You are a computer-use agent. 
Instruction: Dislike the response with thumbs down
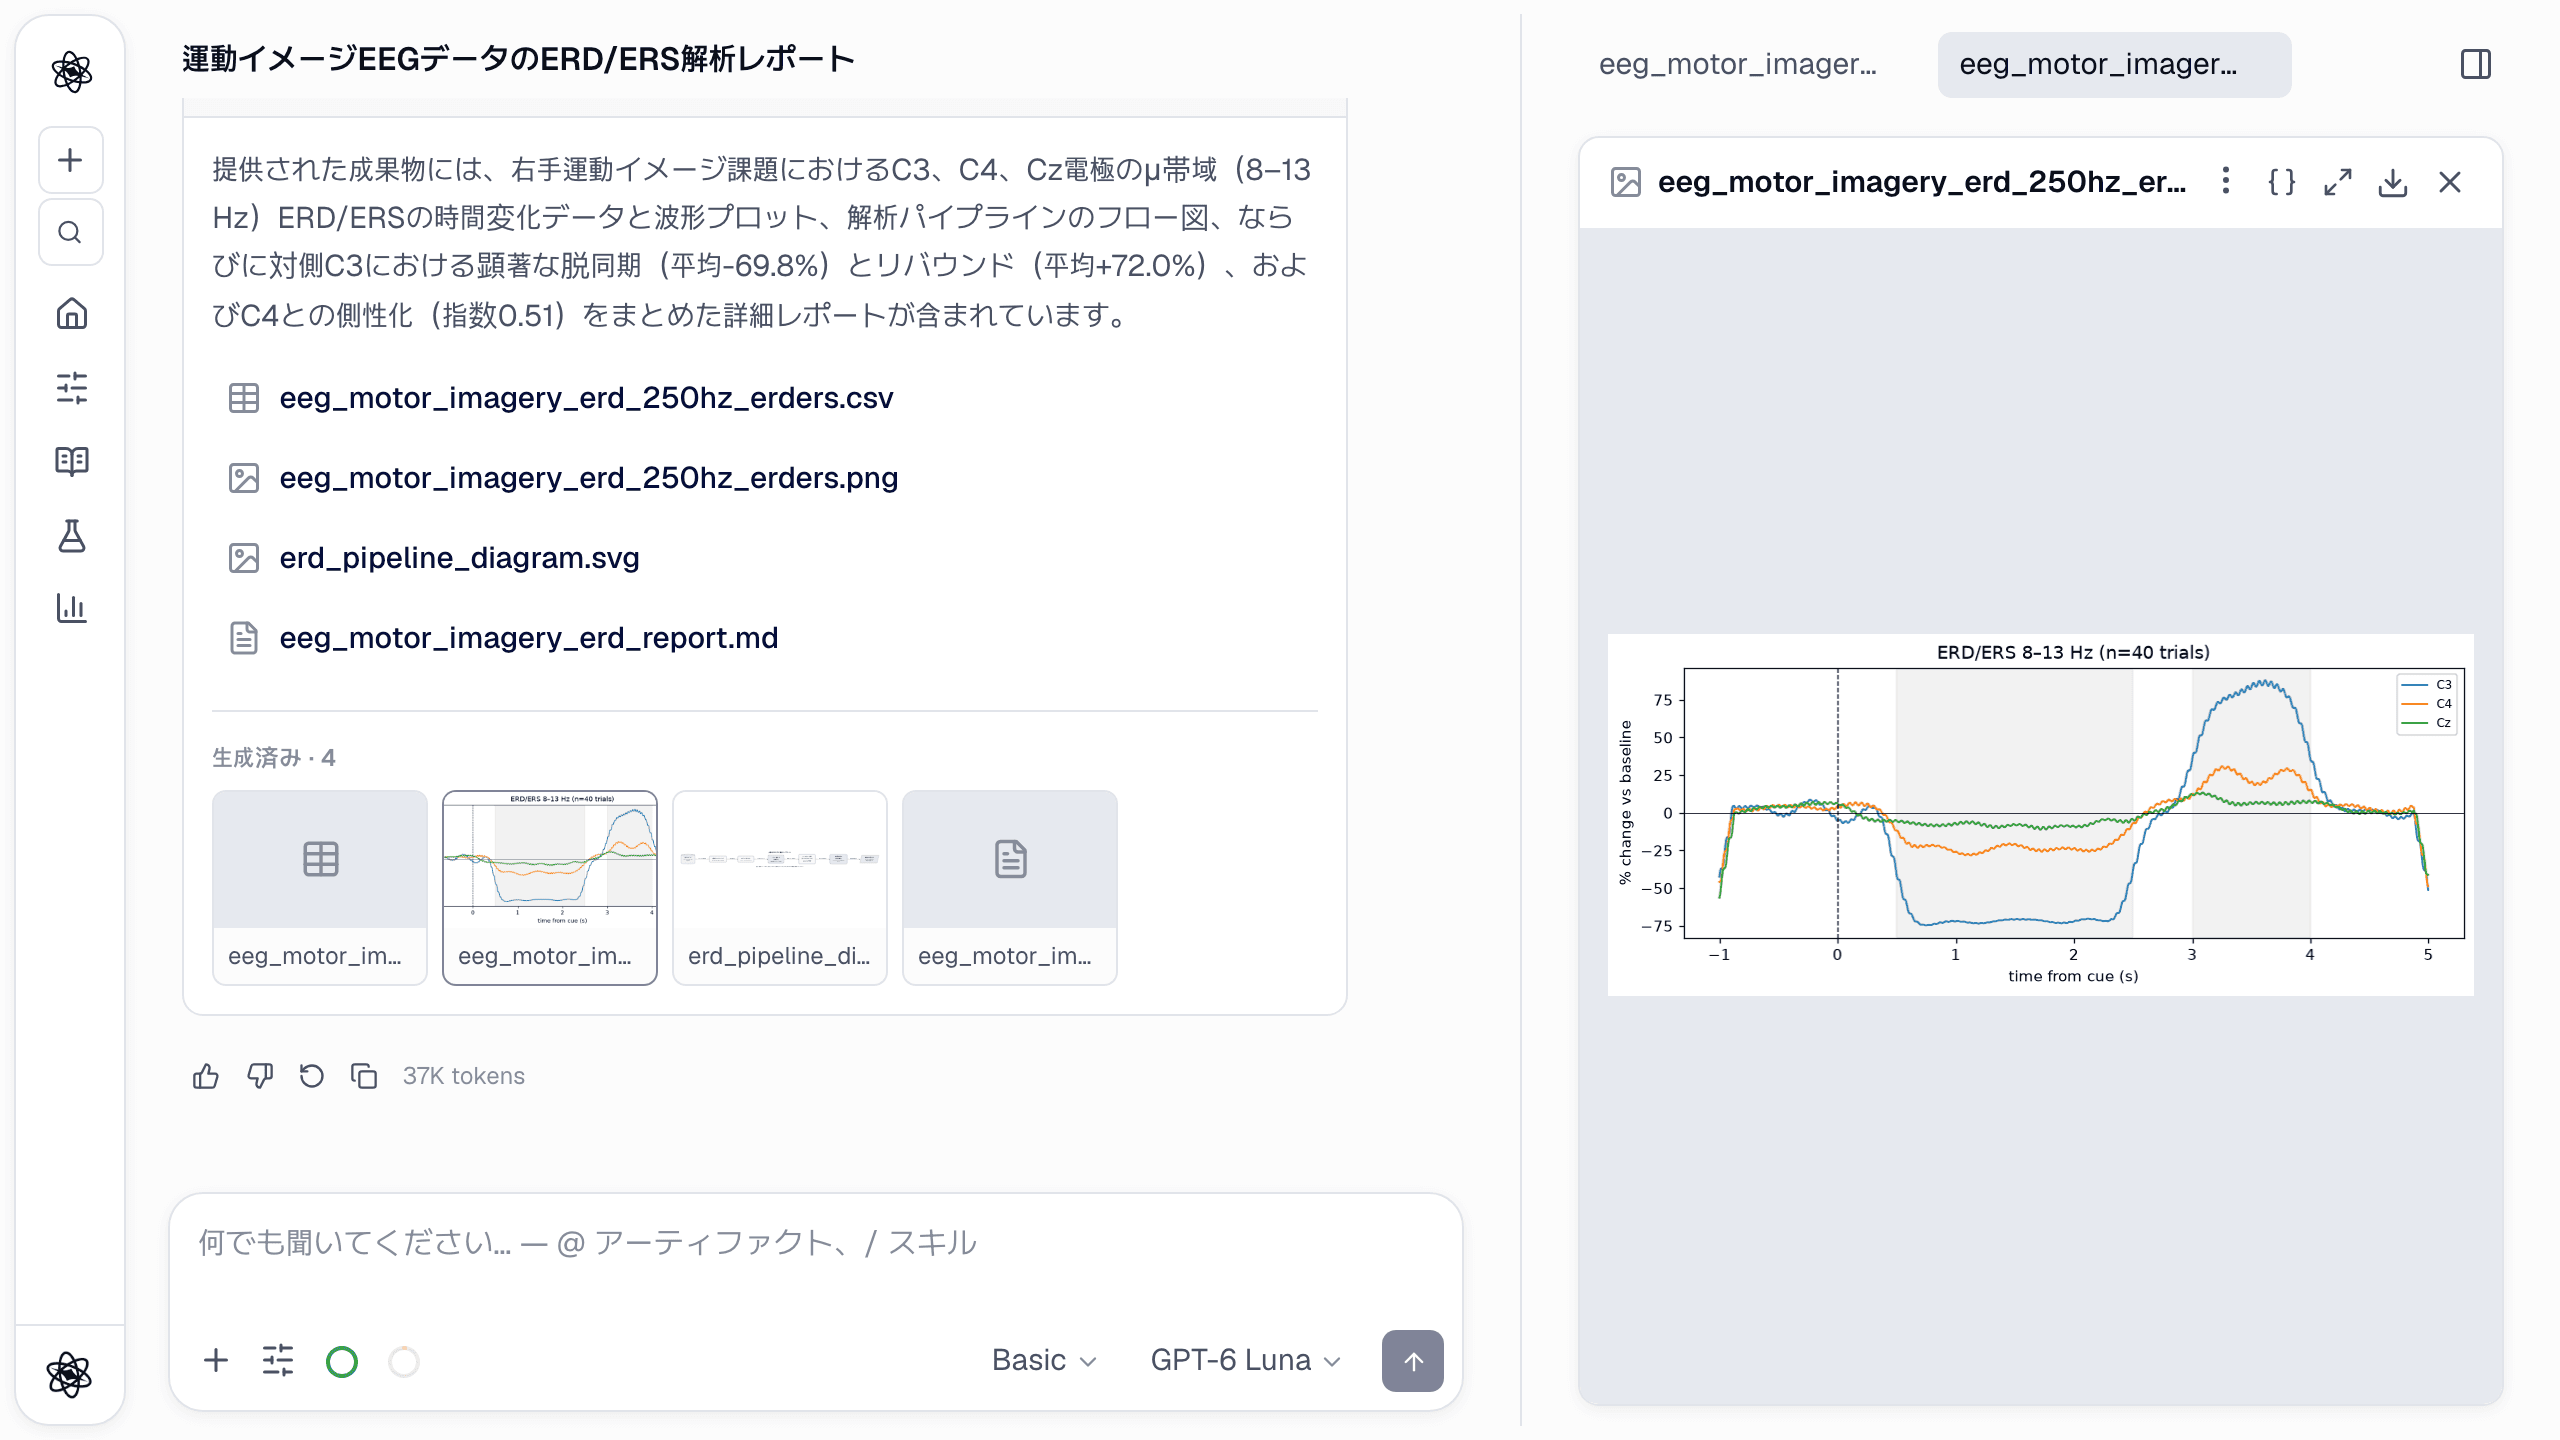[x=259, y=1076]
